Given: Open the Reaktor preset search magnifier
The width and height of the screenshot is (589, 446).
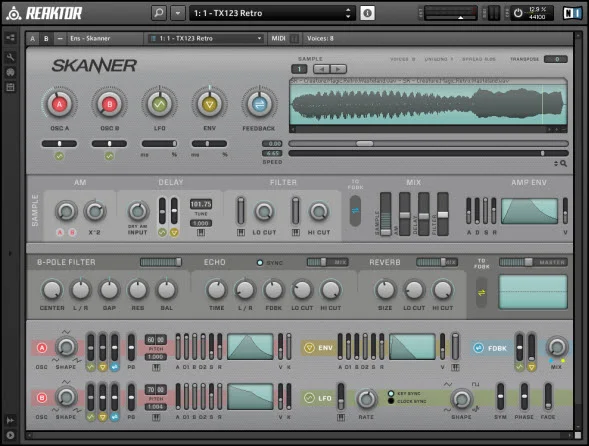Looking at the screenshot, I should [x=159, y=13].
